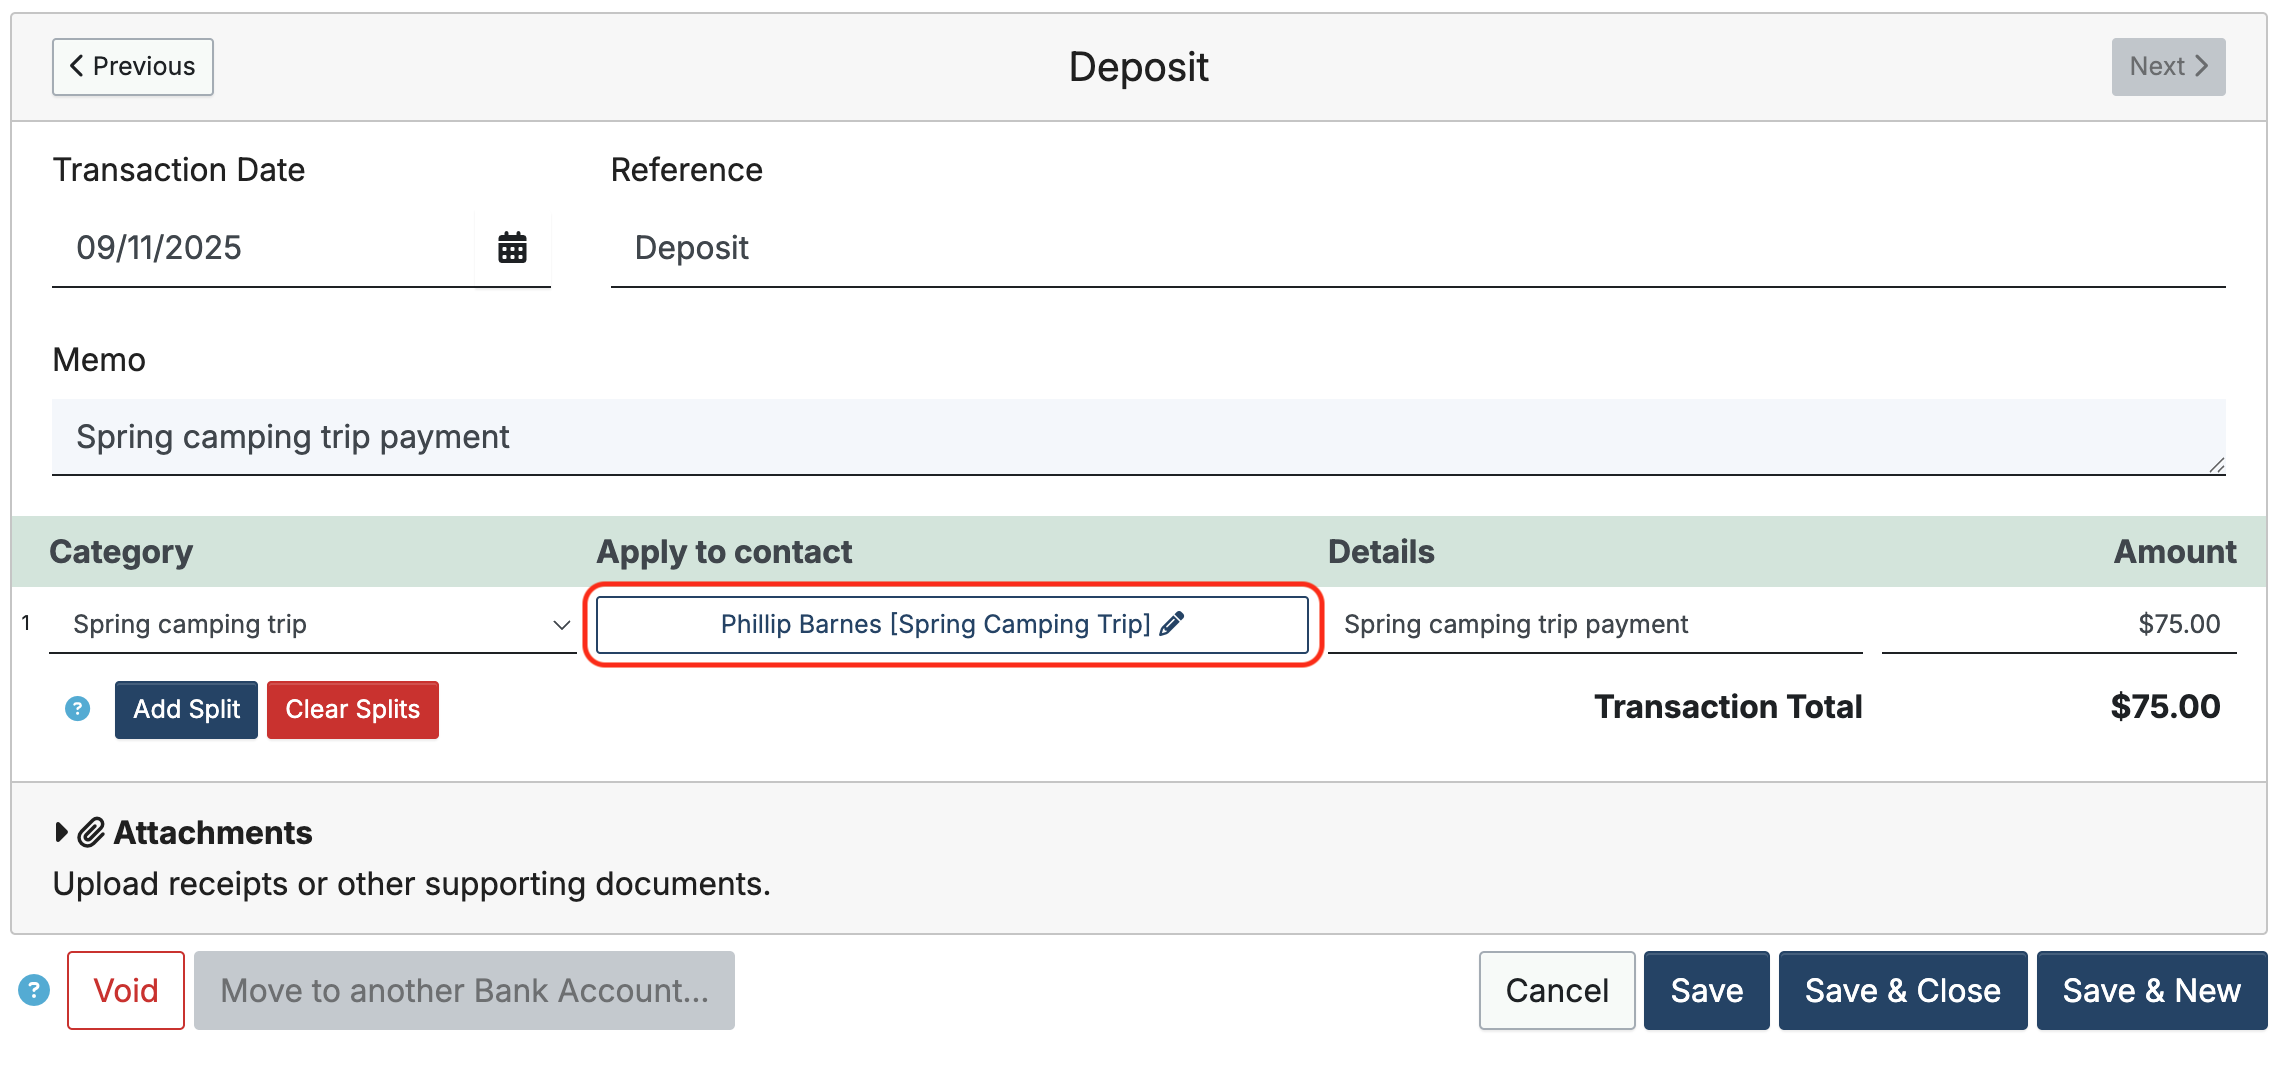Click the Save button
This screenshot has height=1072, width=2284.
click(x=1706, y=990)
